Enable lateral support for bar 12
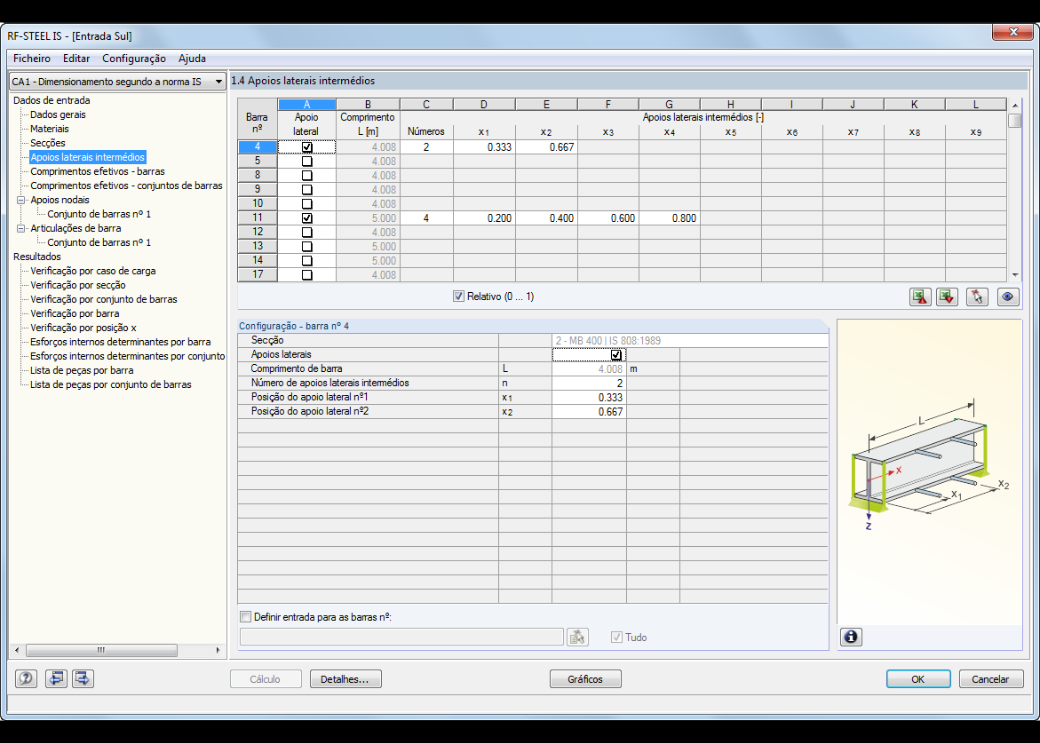Image resolution: width=1040 pixels, height=743 pixels. pos(307,232)
